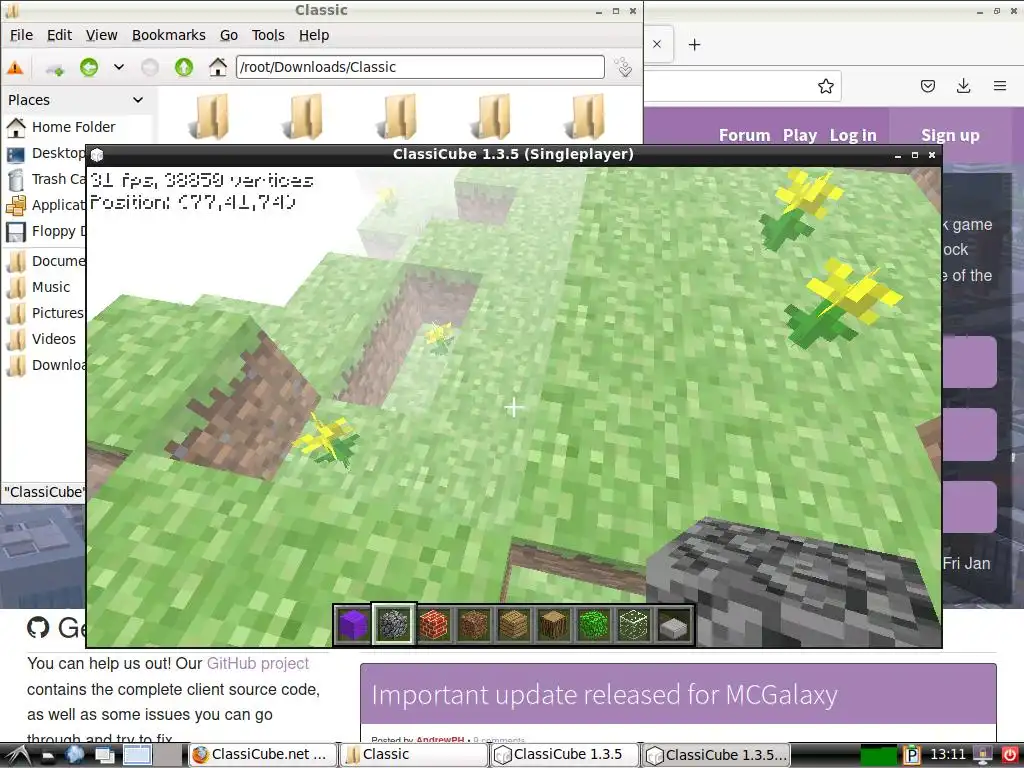
Task: Close the current browser tab
Action: pyautogui.click(x=657, y=44)
